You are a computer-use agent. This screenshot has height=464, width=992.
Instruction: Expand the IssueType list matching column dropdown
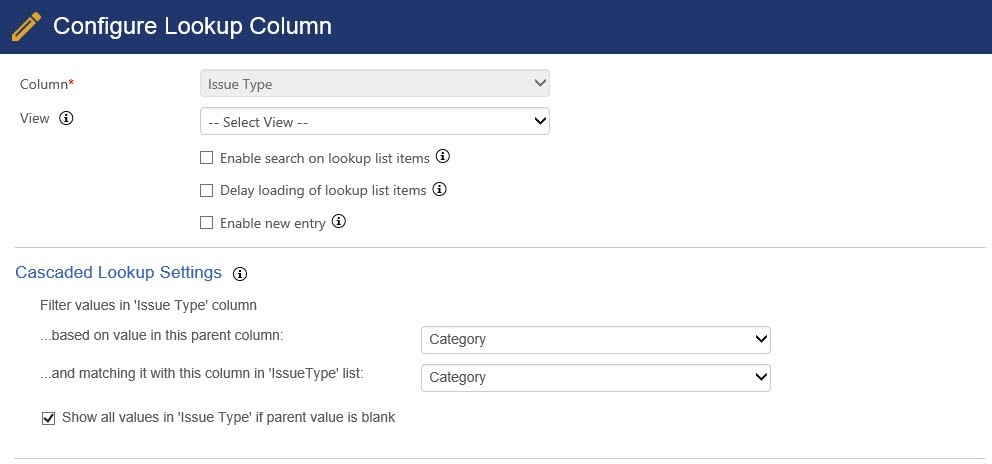pos(595,377)
